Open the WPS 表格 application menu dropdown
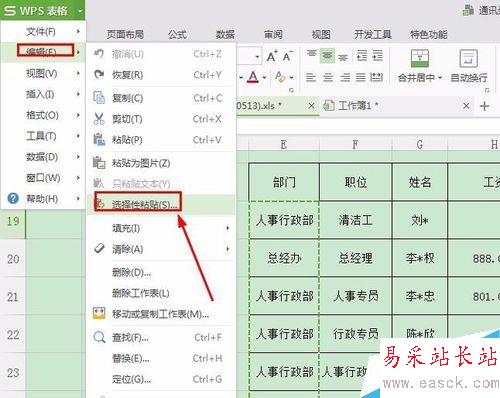Screen dimensions: 500x398 (80, 11)
